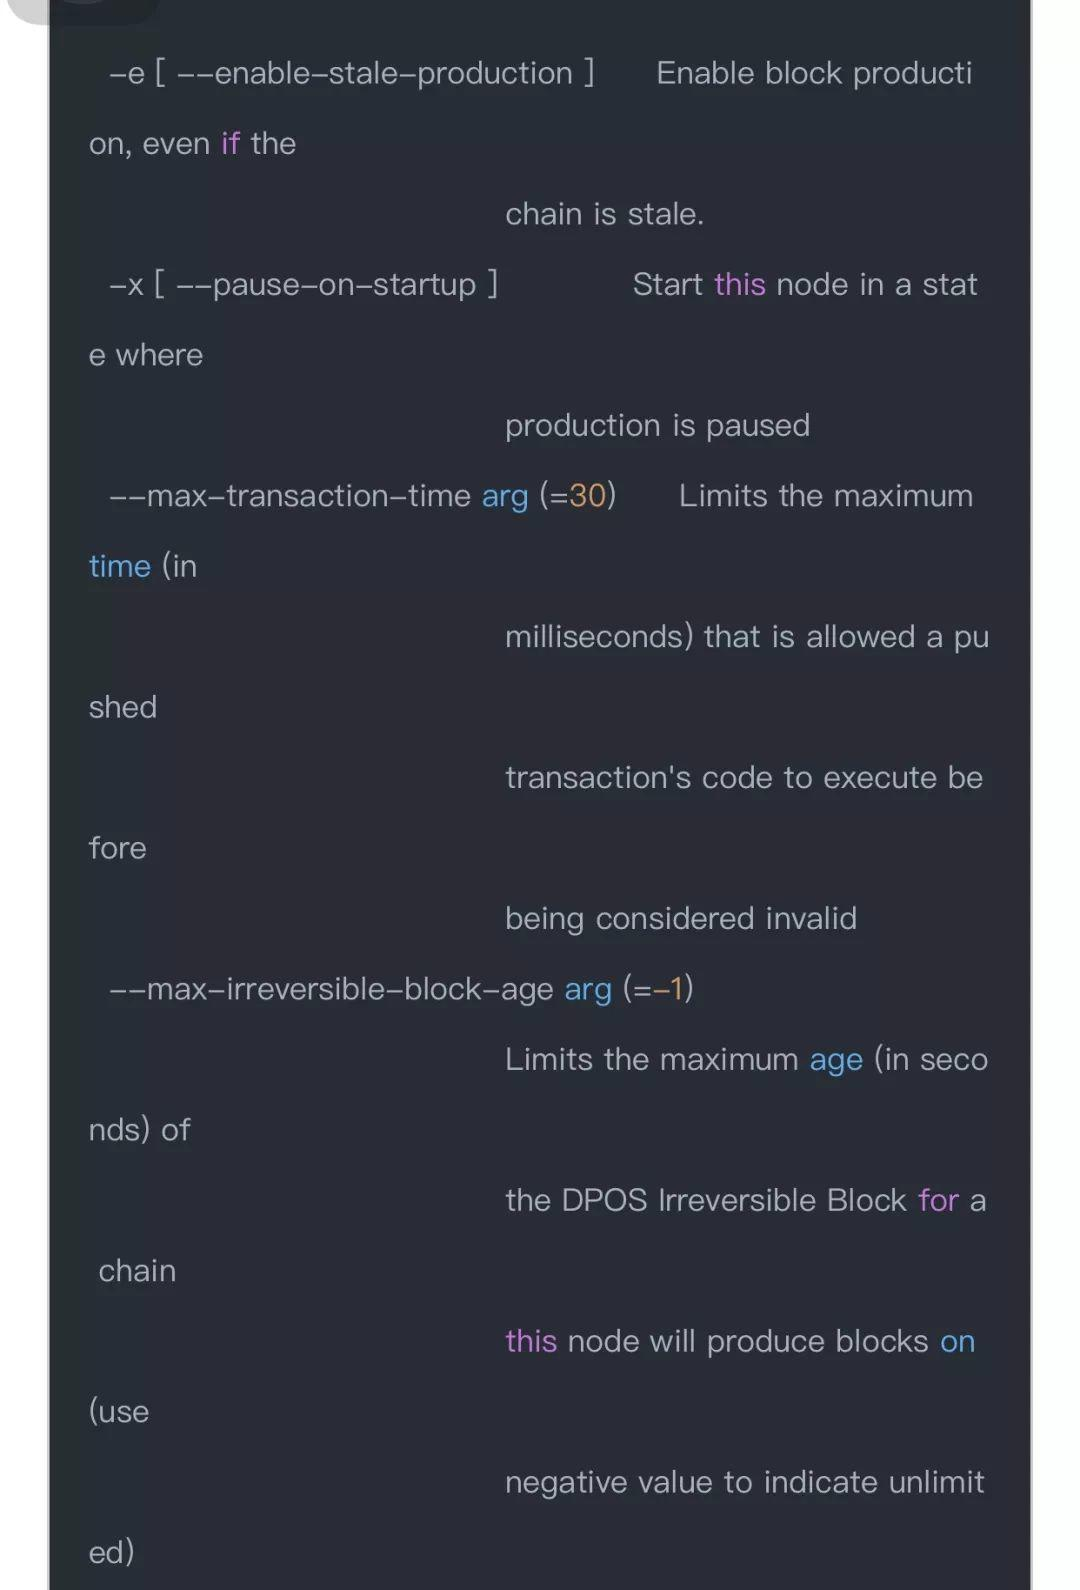Screen dimensions: 1080x1590
Task: Click blue "age" in "Limits the maximum age"
Action: pyautogui.click(x=835, y=1060)
